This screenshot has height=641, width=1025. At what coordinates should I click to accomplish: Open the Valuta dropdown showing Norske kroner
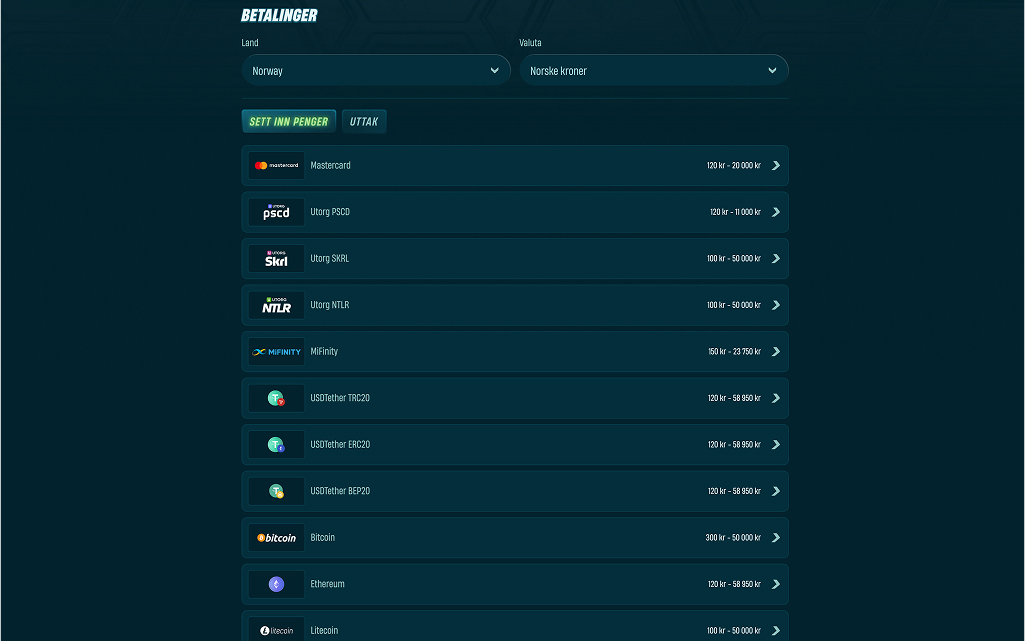tap(654, 71)
